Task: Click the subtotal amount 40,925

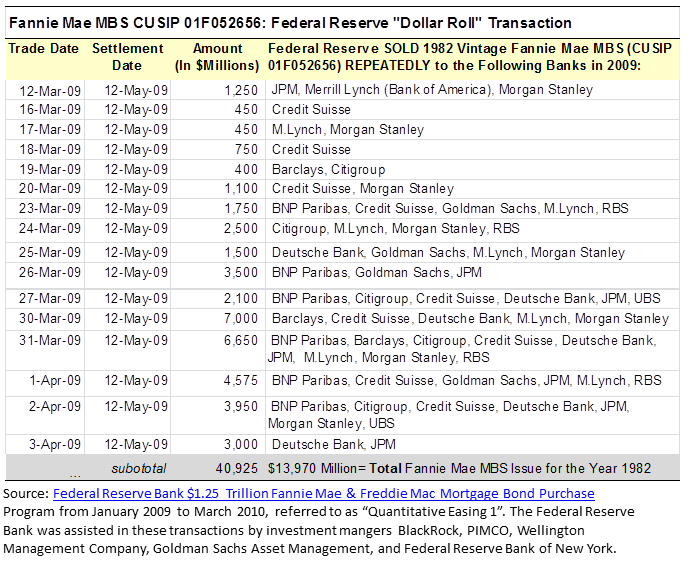Action: [237, 469]
